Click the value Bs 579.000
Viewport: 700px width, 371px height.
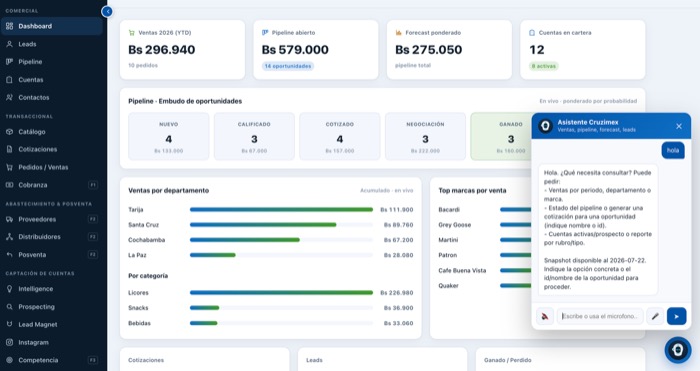pos(295,50)
